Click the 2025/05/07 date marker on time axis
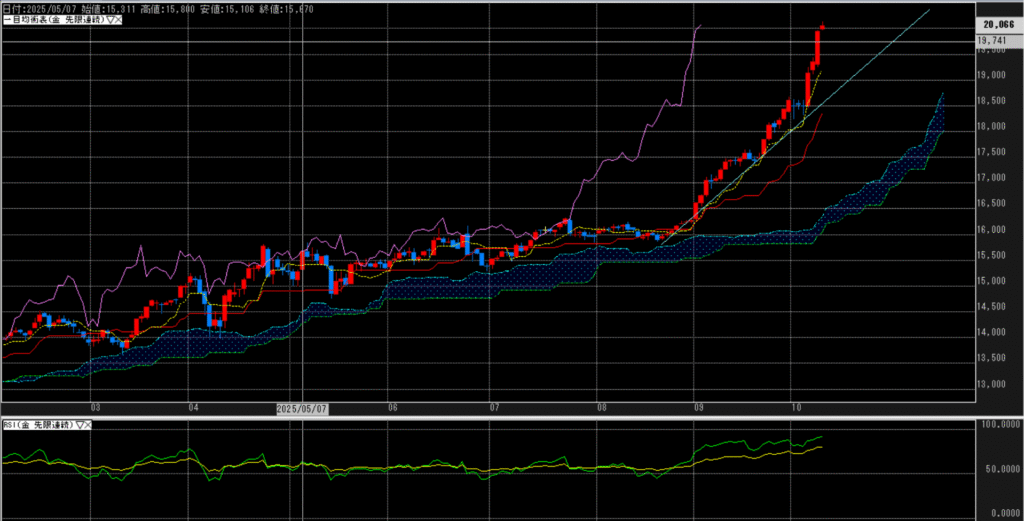Image resolution: width=1024 pixels, height=521 pixels. [302, 408]
